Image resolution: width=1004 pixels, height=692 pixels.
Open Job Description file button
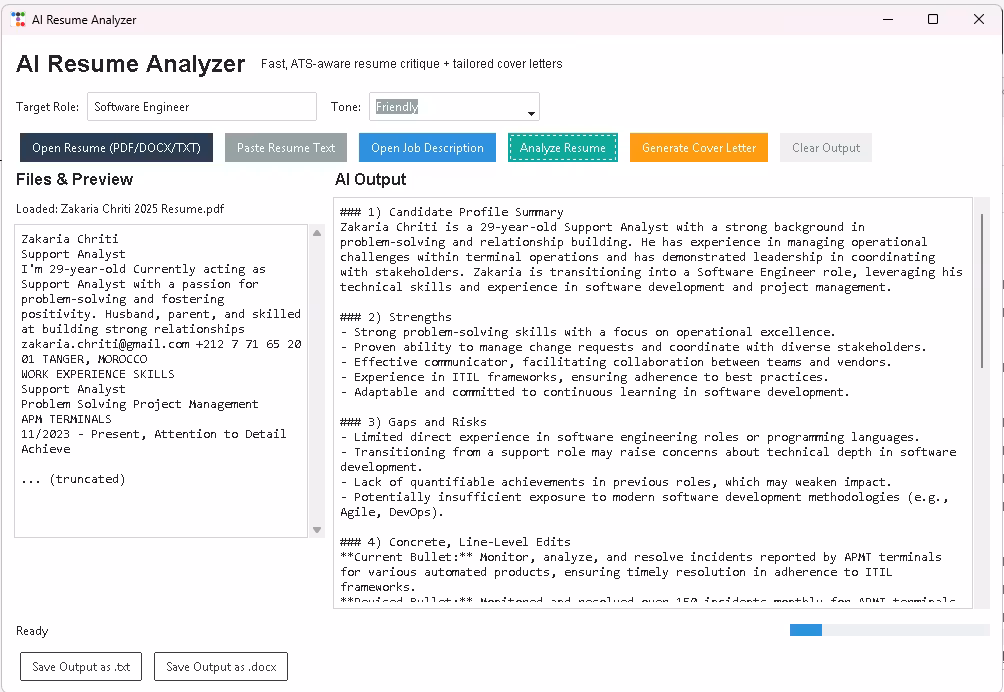coord(427,148)
